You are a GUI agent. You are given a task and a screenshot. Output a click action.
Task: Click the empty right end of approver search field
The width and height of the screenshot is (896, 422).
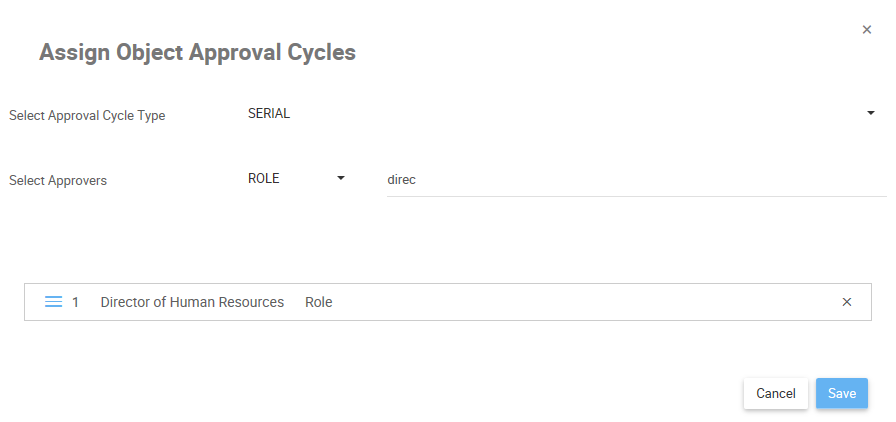(x=800, y=180)
